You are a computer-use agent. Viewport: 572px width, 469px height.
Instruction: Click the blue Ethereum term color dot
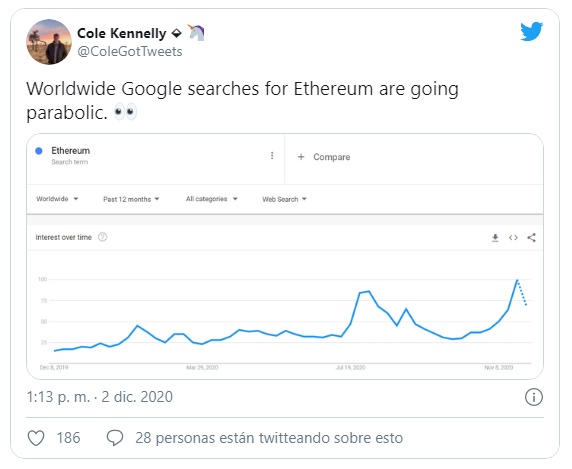39,151
